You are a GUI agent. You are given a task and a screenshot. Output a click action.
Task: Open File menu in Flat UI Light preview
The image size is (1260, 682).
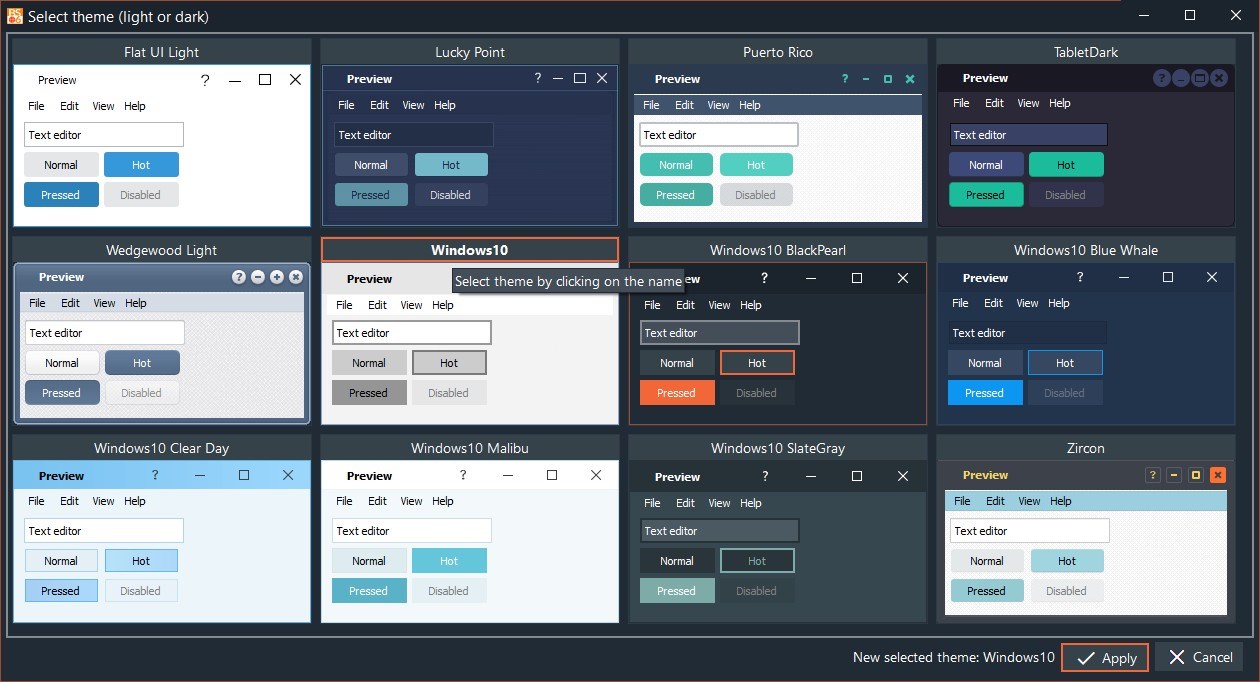36,106
